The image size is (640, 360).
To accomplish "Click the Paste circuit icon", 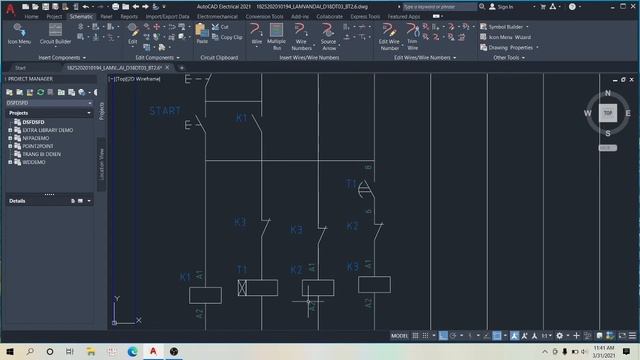I will pyautogui.click(x=202, y=33).
